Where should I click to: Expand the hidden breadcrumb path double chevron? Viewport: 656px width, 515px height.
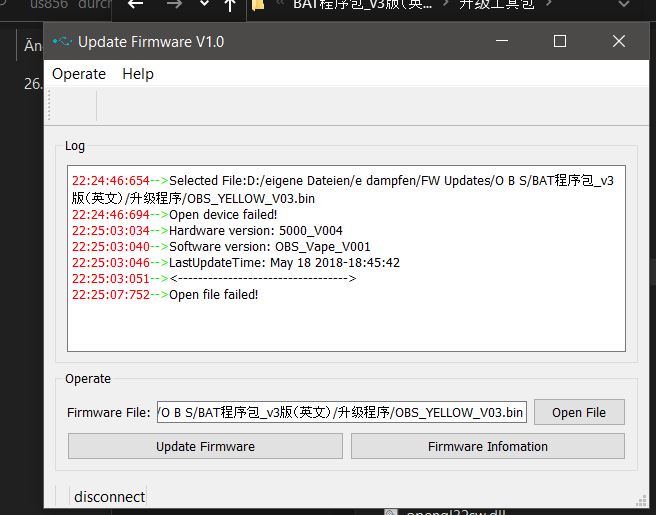click(x=276, y=6)
